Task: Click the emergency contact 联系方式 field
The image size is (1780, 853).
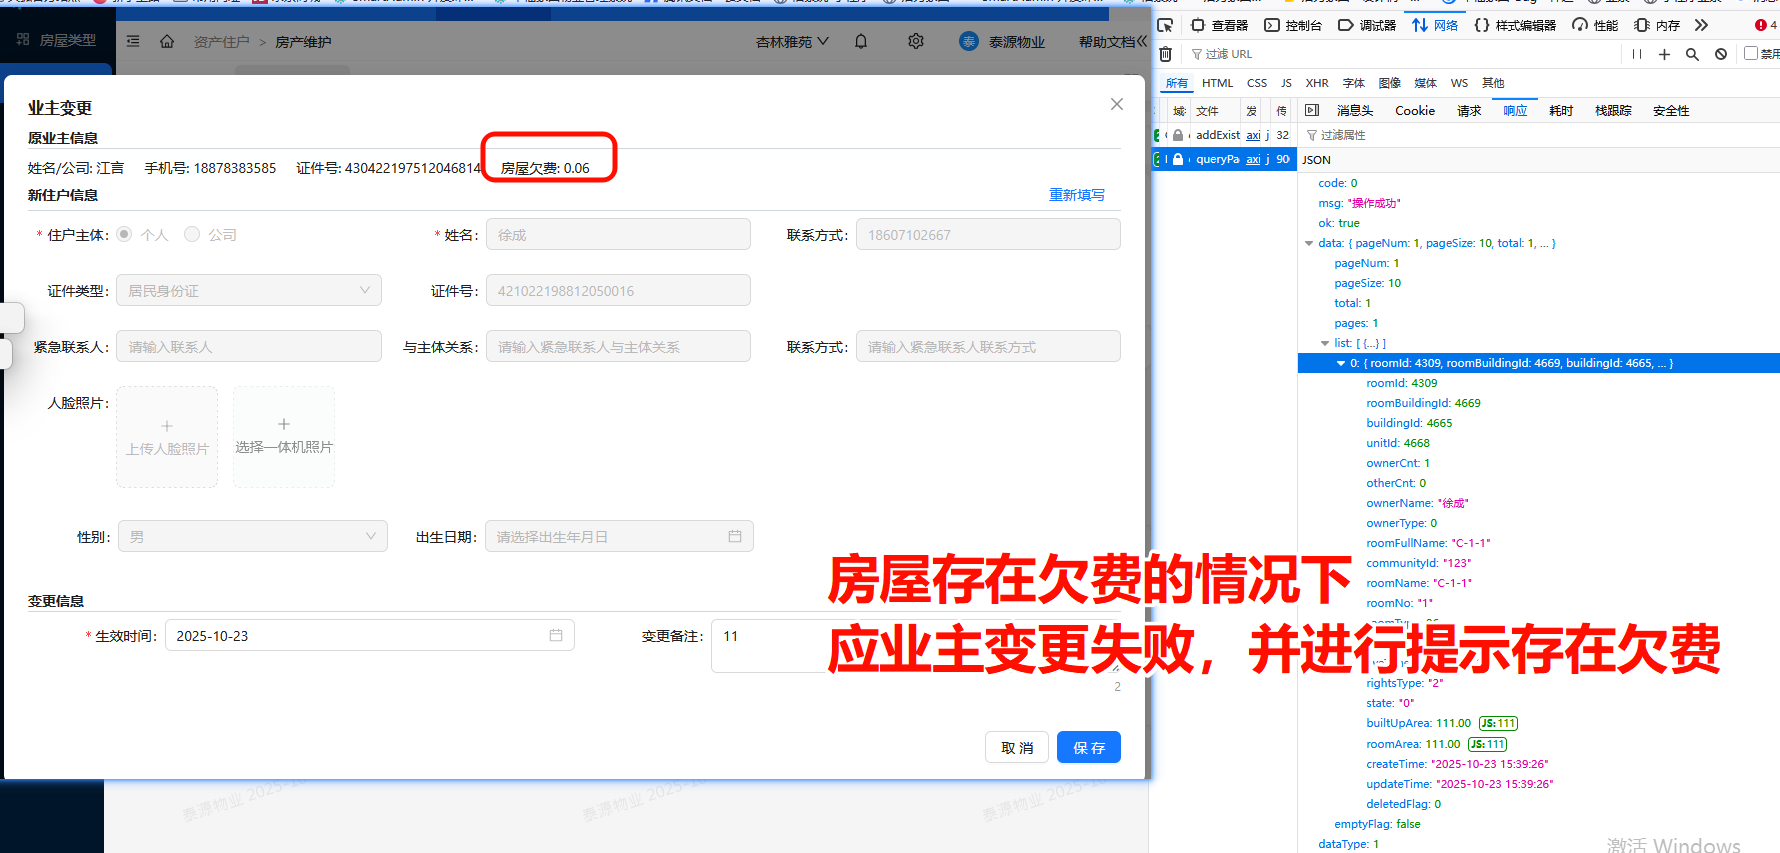Action: 988,347
